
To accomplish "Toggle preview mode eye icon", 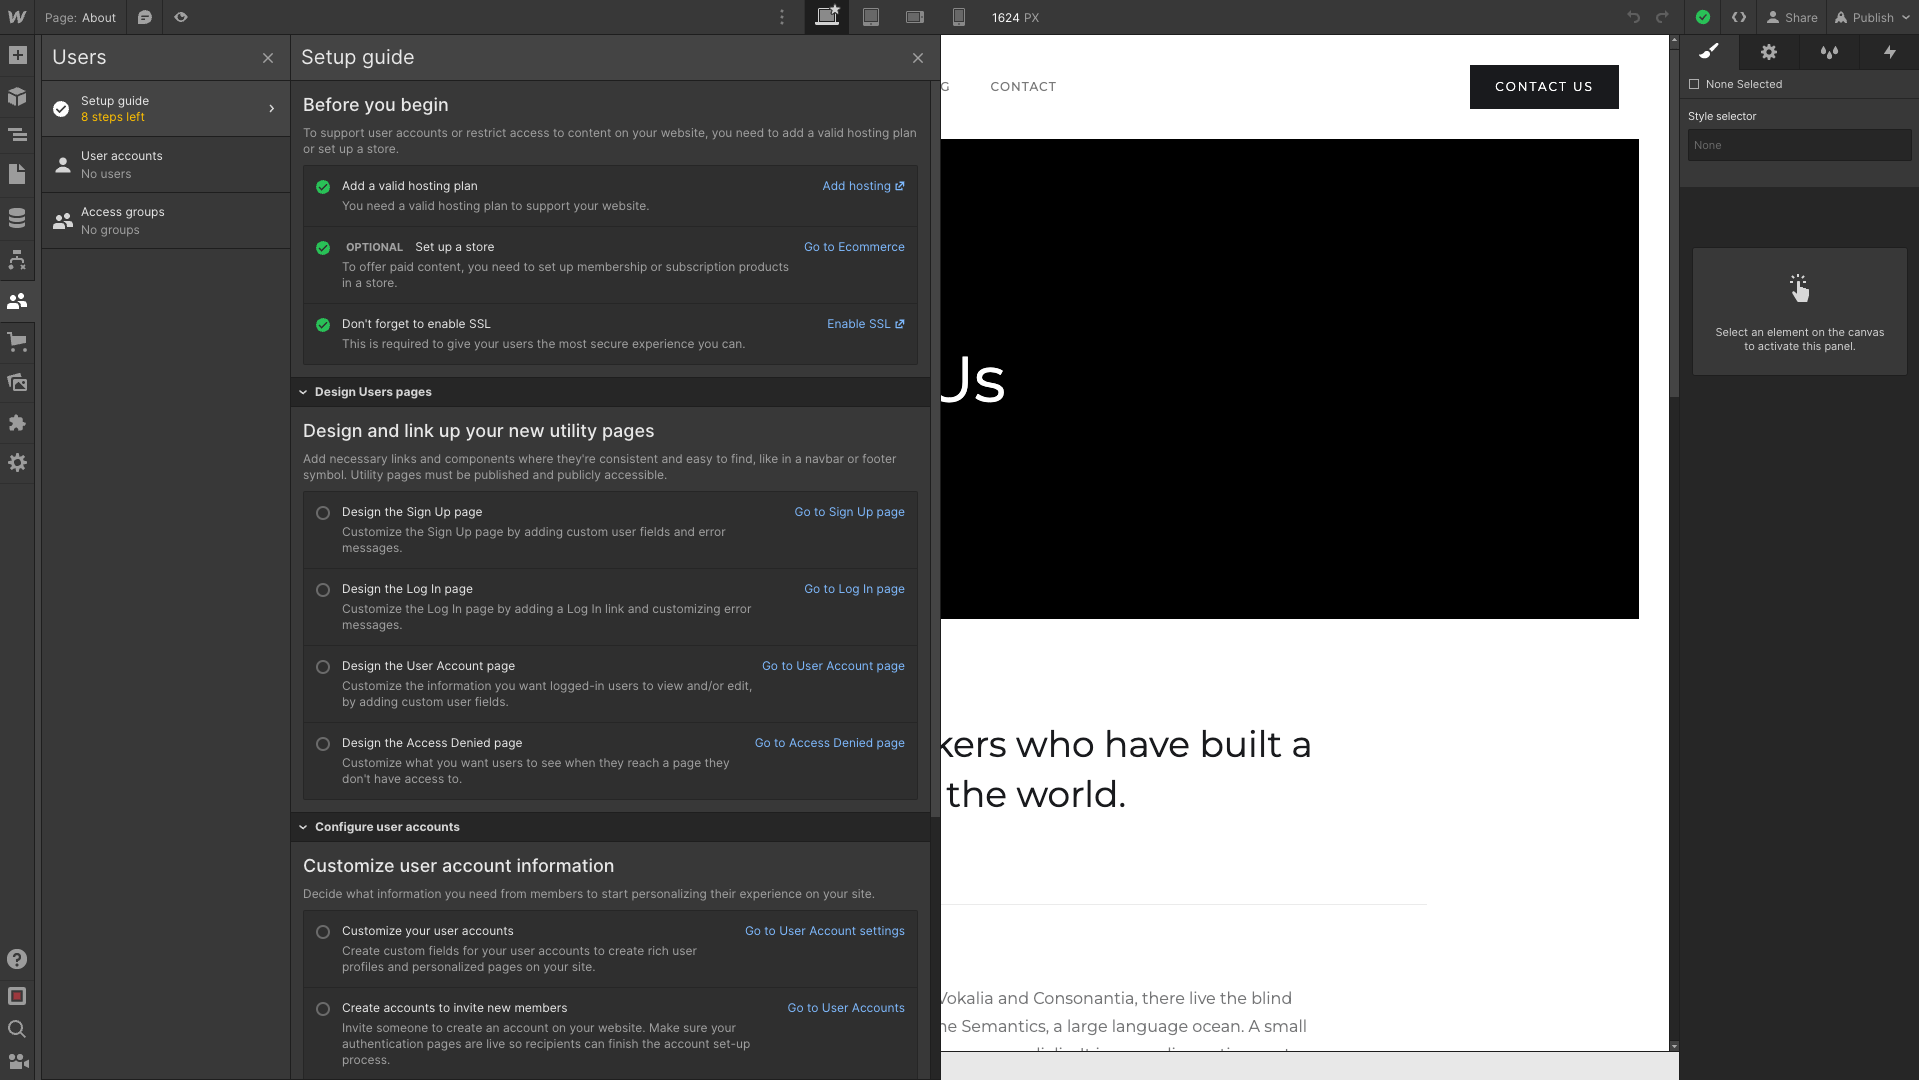I will [x=181, y=17].
